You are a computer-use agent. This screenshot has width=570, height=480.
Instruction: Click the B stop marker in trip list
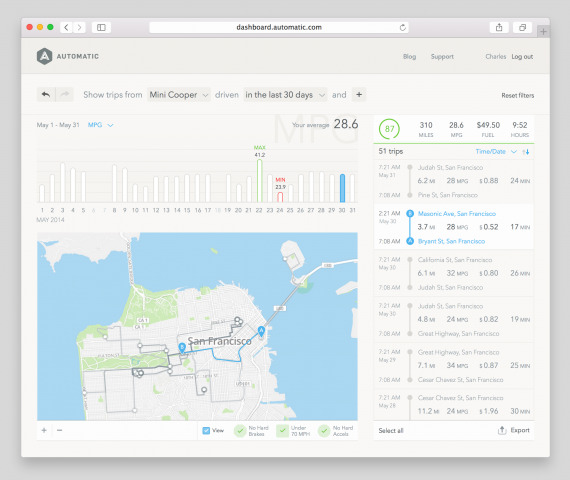click(x=410, y=213)
